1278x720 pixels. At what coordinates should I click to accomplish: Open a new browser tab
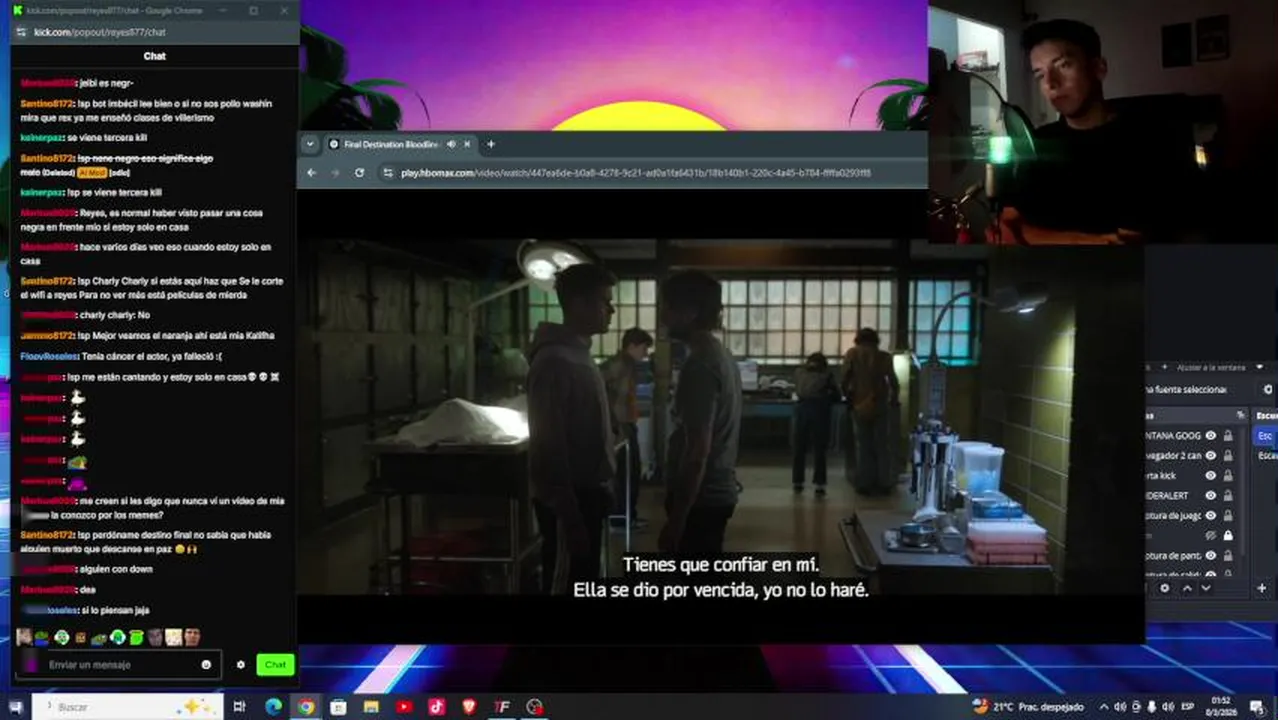[x=491, y=144]
